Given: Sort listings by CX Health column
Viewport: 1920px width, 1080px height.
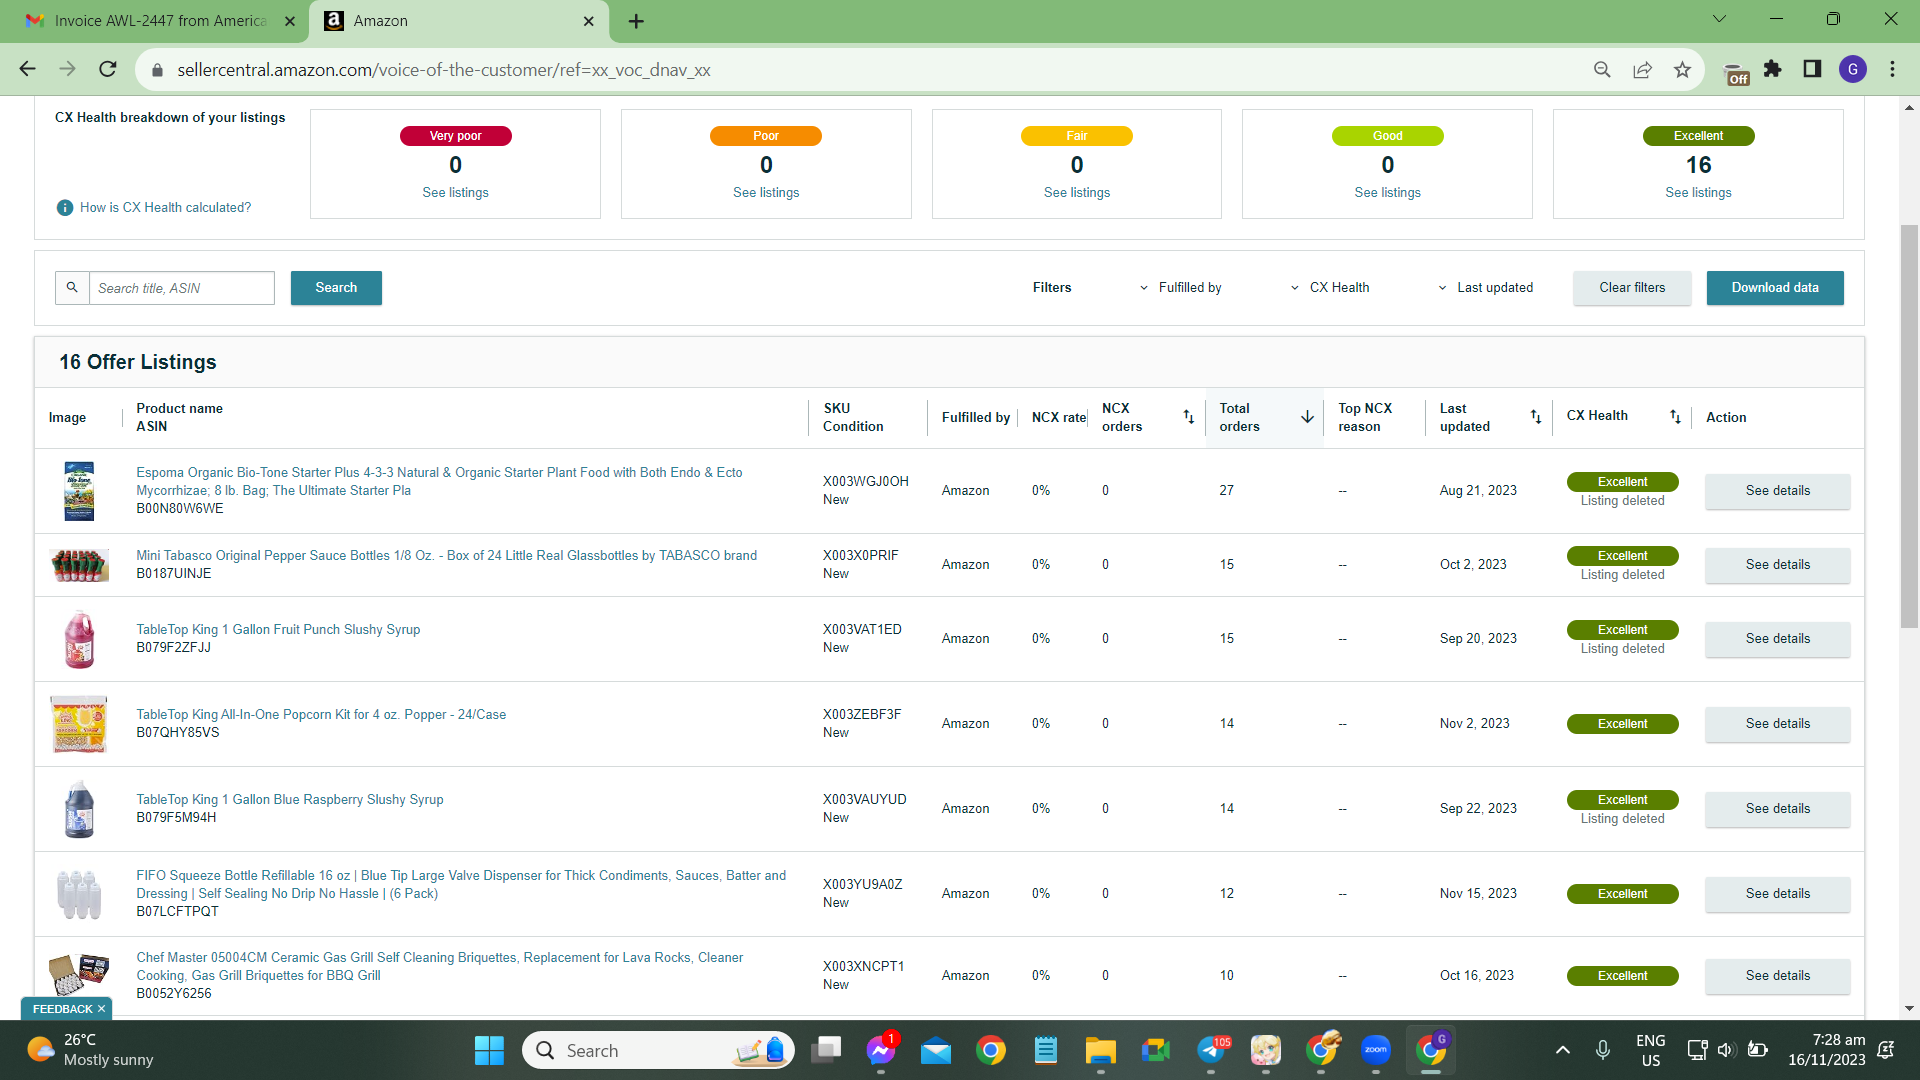Looking at the screenshot, I should [x=1675, y=417].
